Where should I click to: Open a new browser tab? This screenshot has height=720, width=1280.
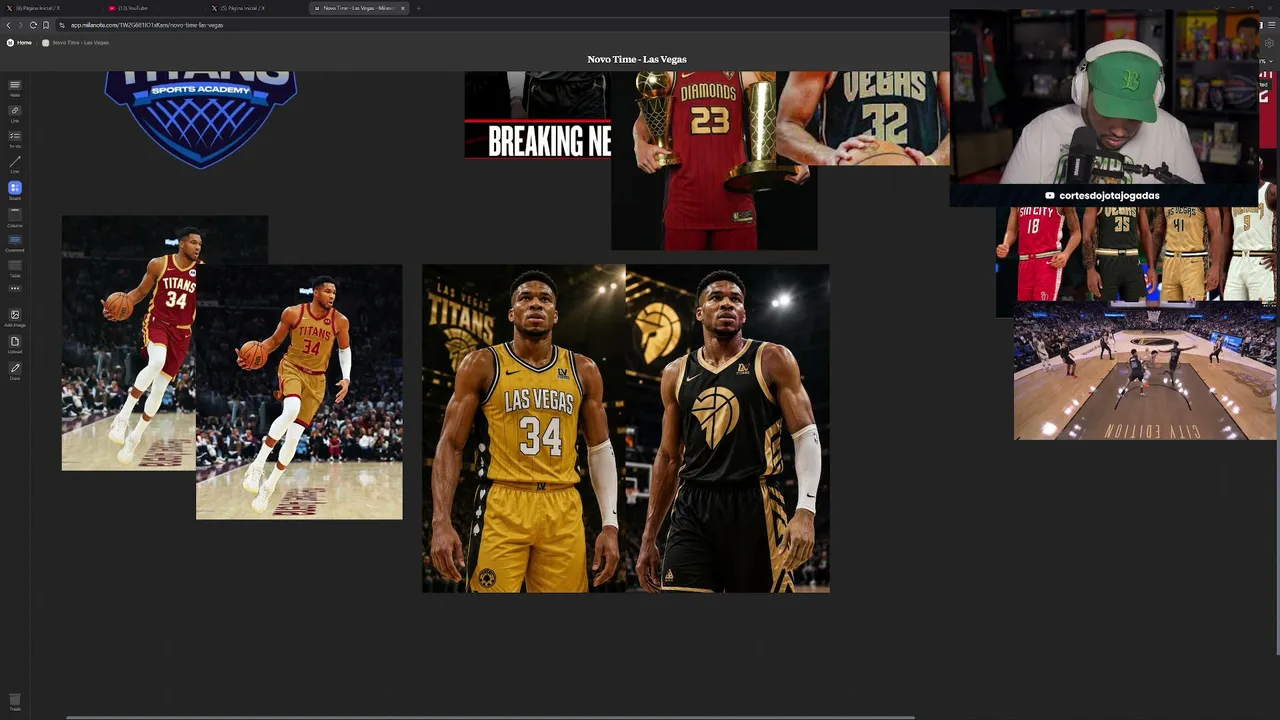pyautogui.click(x=418, y=8)
